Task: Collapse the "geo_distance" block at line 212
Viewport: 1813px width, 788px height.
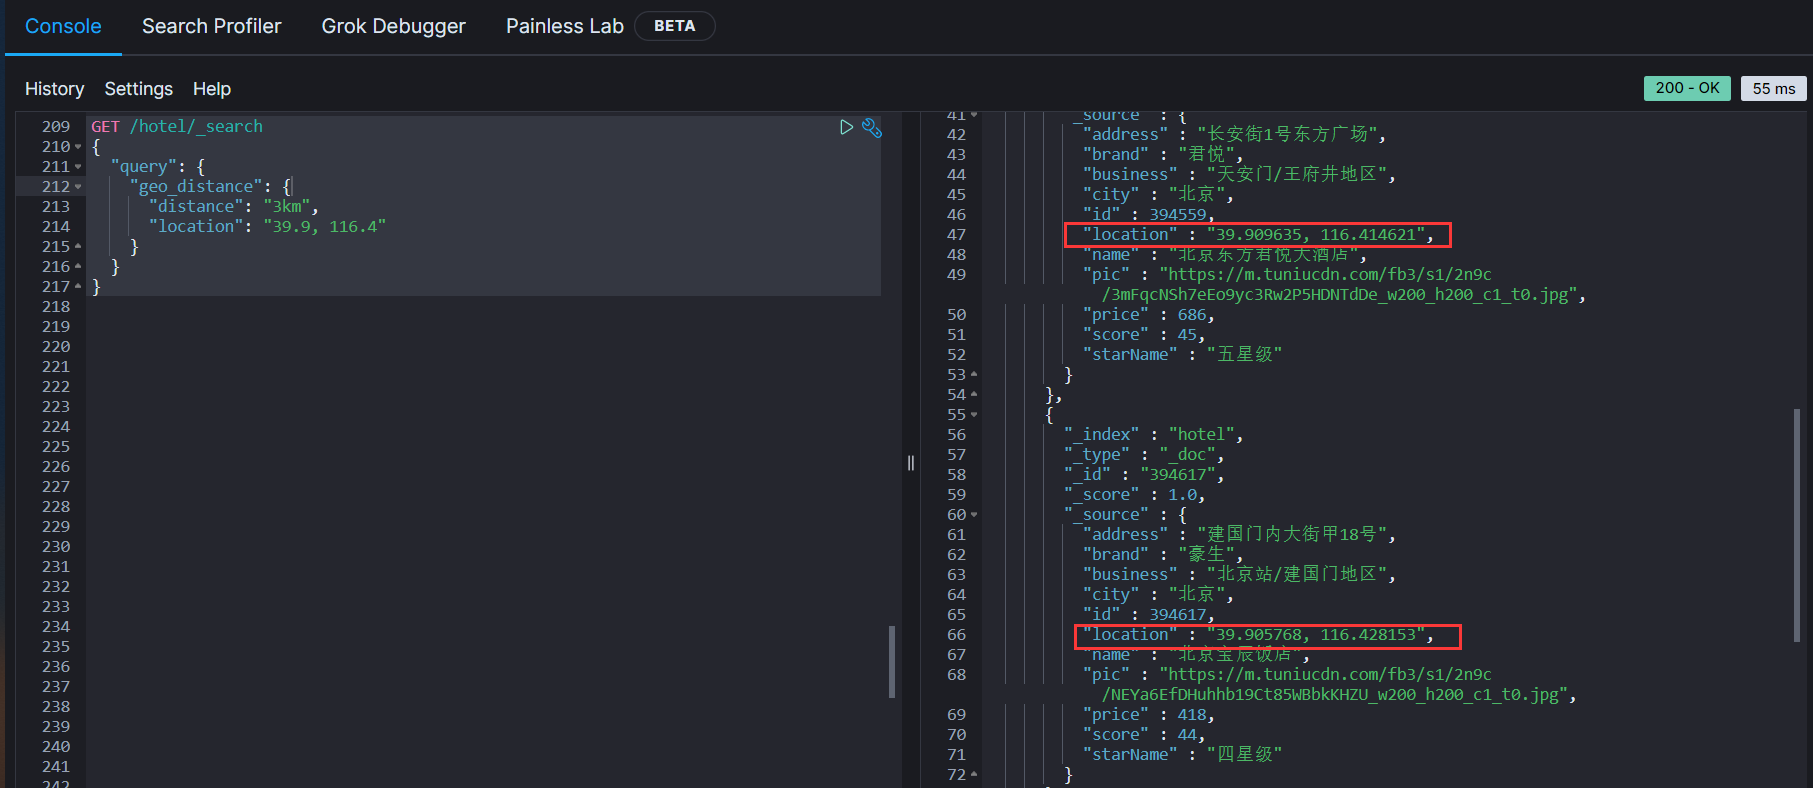Action: (79, 187)
